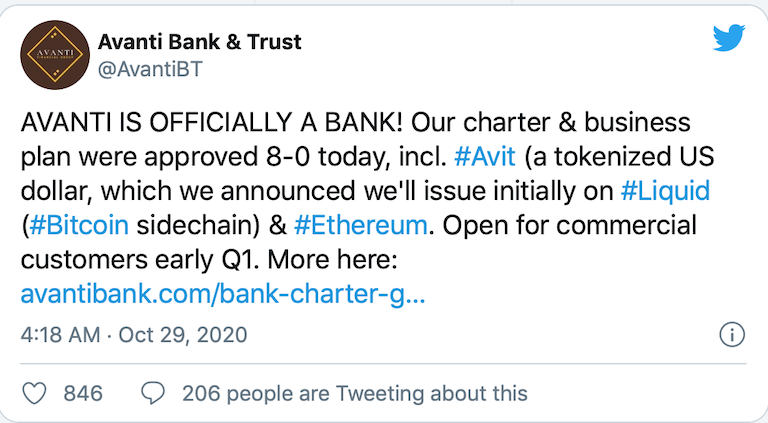Viewport: 768px width, 423px height.
Task: Like the tweet with the heart icon
Action: coord(35,394)
